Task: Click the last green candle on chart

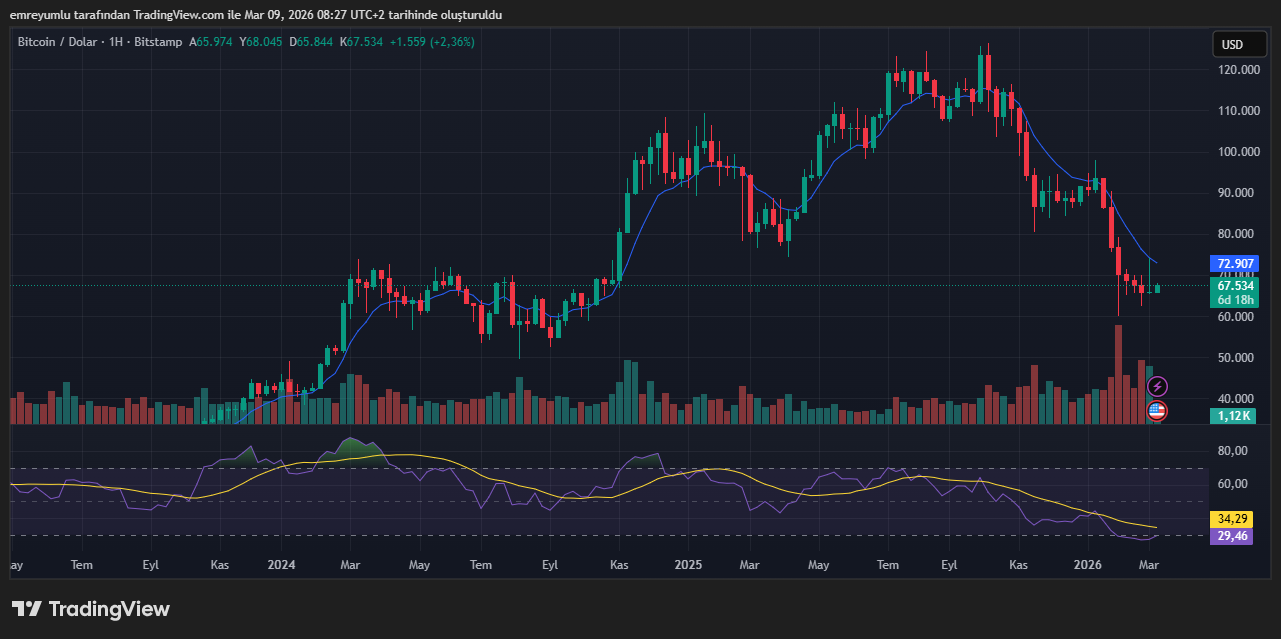Action: point(1157,288)
